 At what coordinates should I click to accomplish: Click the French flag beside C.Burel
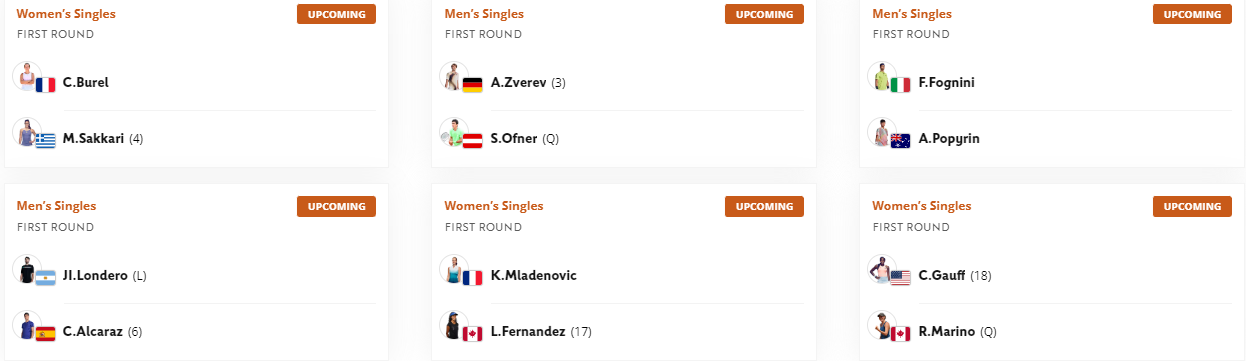pyautogui.click(x=45, y=86)
